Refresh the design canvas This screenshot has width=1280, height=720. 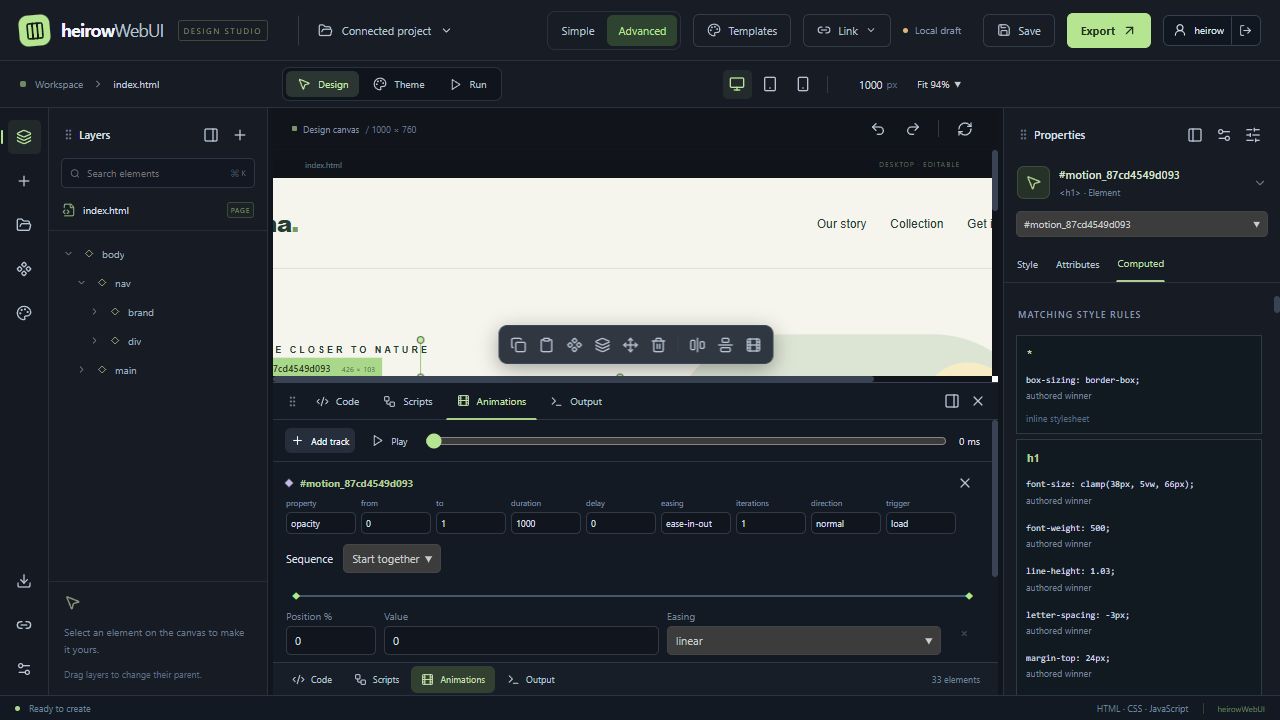pyautogui.click(x=965, y=129)
